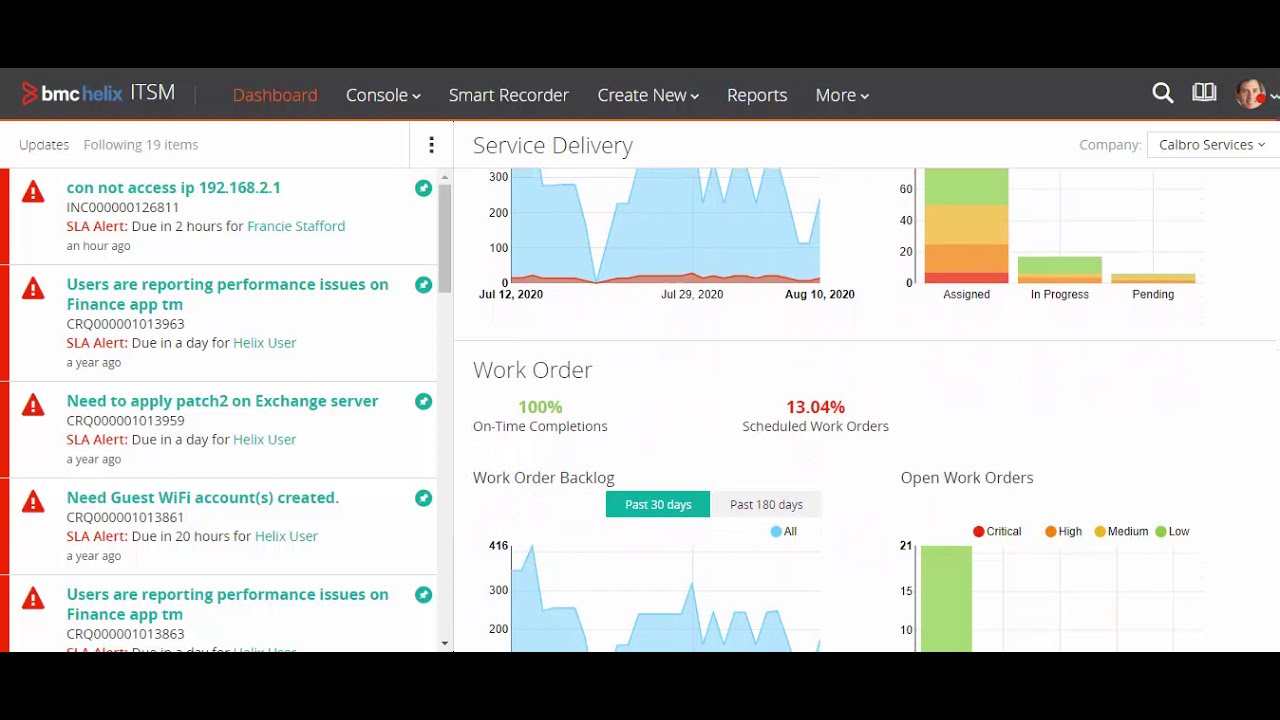Click warning icon for 'con not access ip' alert
This screenshot has width=1280, height=720.
click(x=33, y=191)
